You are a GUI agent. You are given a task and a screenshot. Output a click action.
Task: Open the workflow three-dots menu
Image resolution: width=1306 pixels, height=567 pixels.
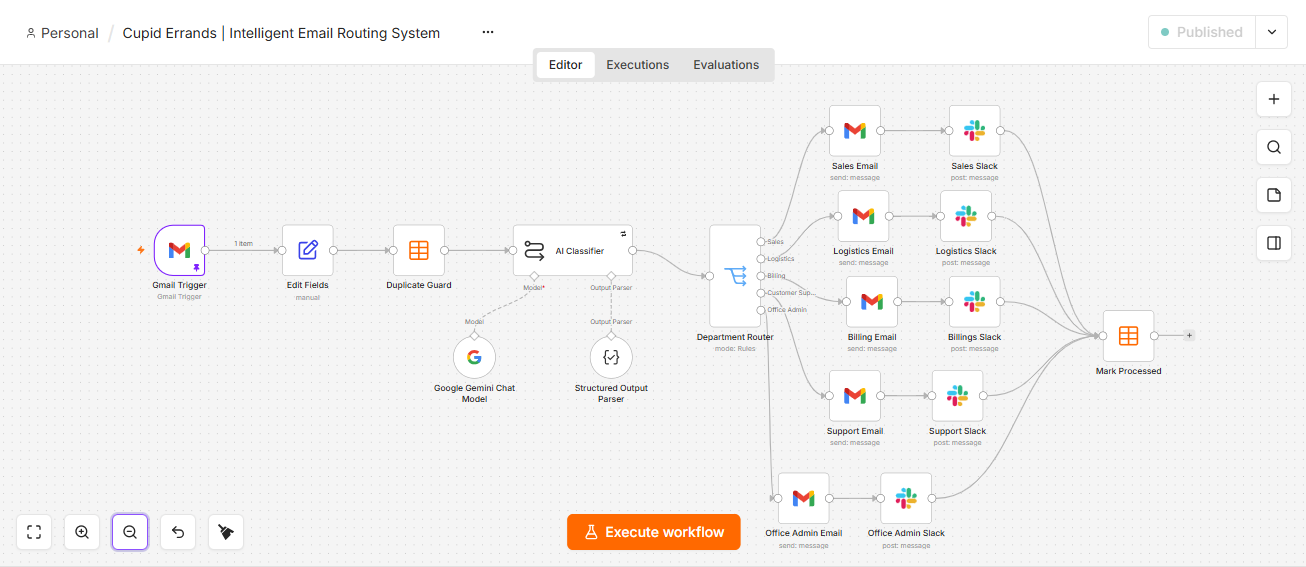pos(488,32)
